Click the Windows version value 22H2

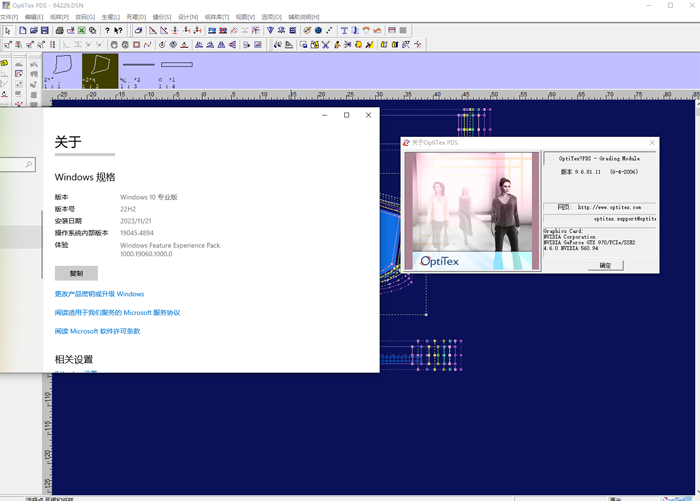tap(128, 209)
